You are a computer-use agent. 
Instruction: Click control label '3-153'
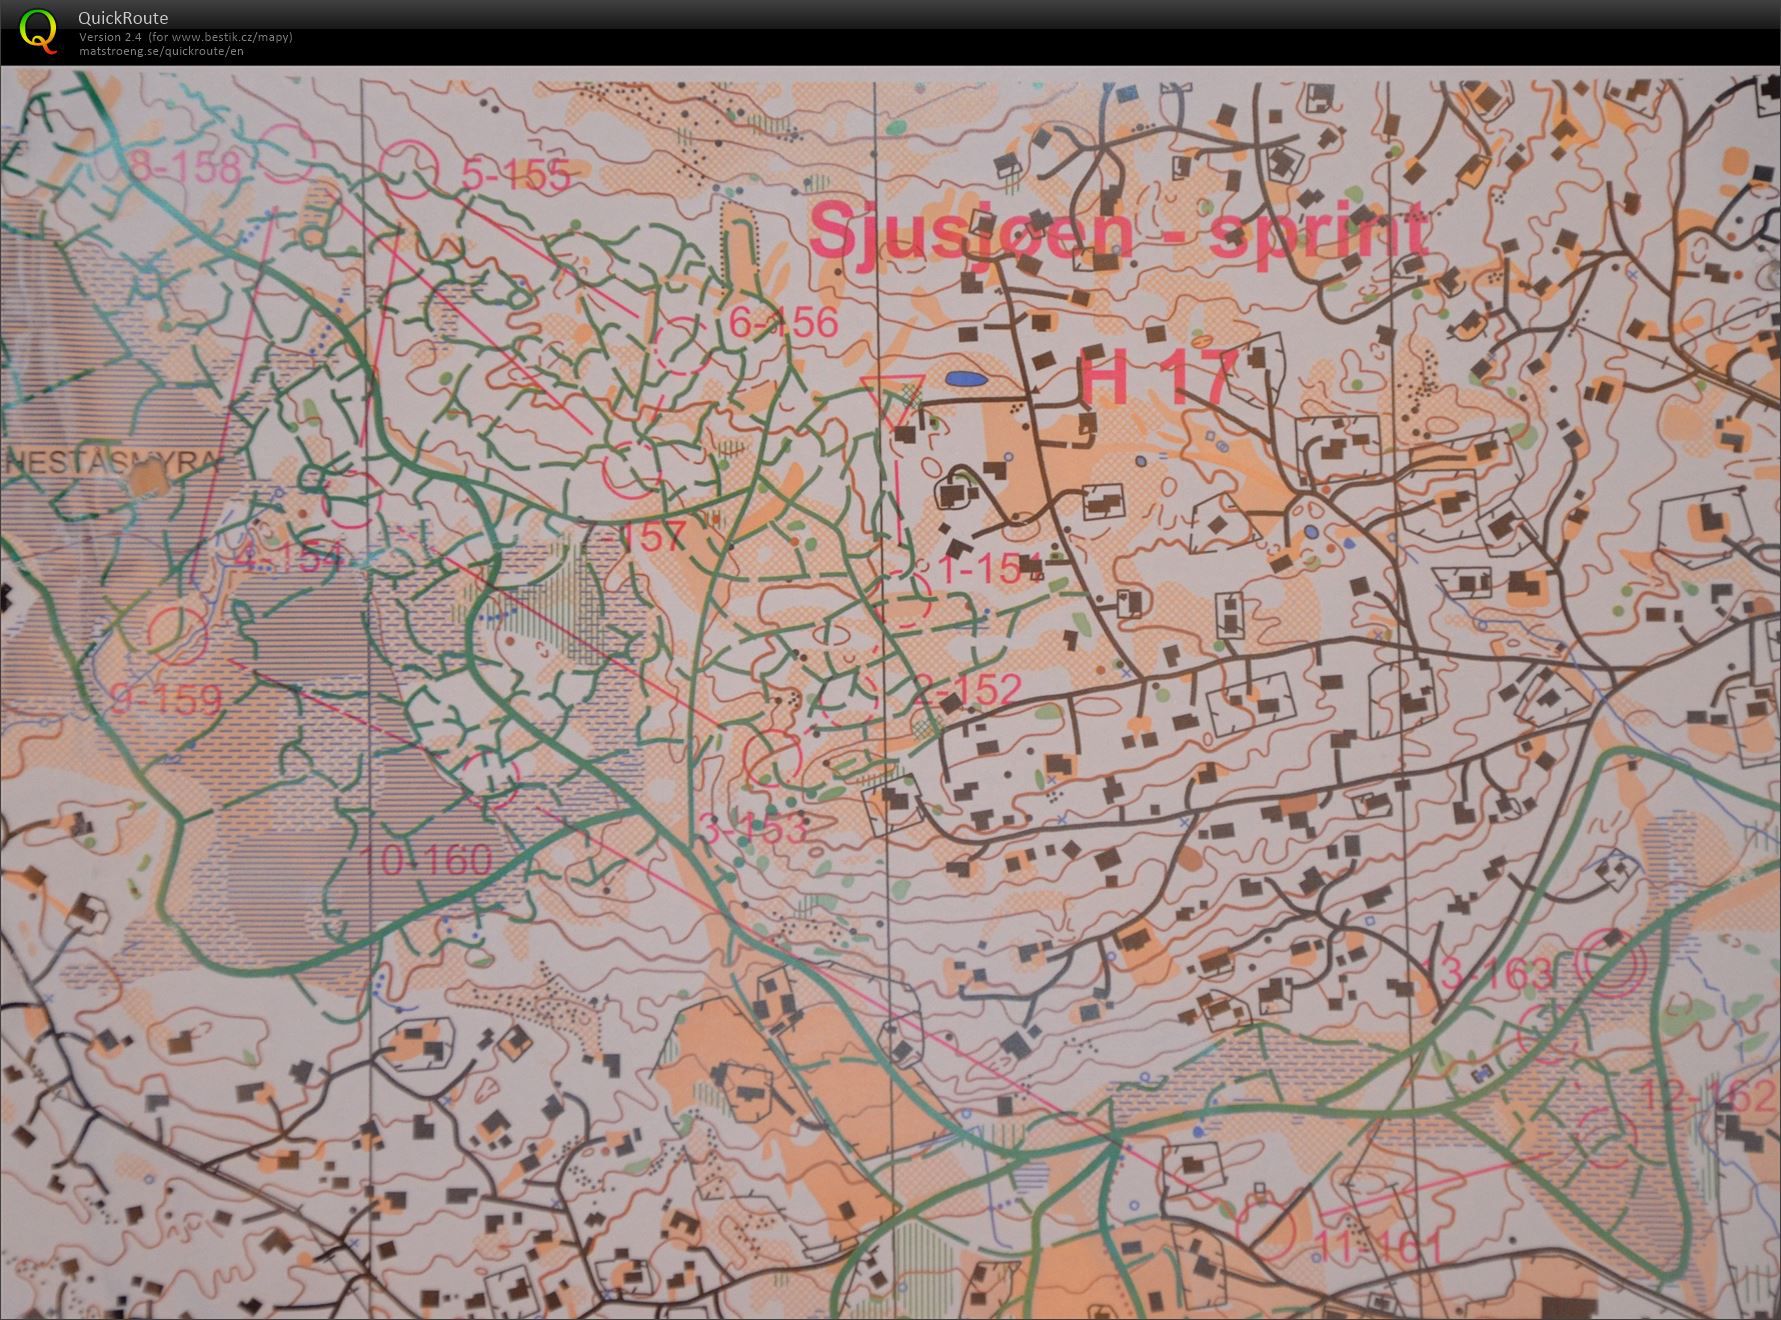tap(752, 828)
